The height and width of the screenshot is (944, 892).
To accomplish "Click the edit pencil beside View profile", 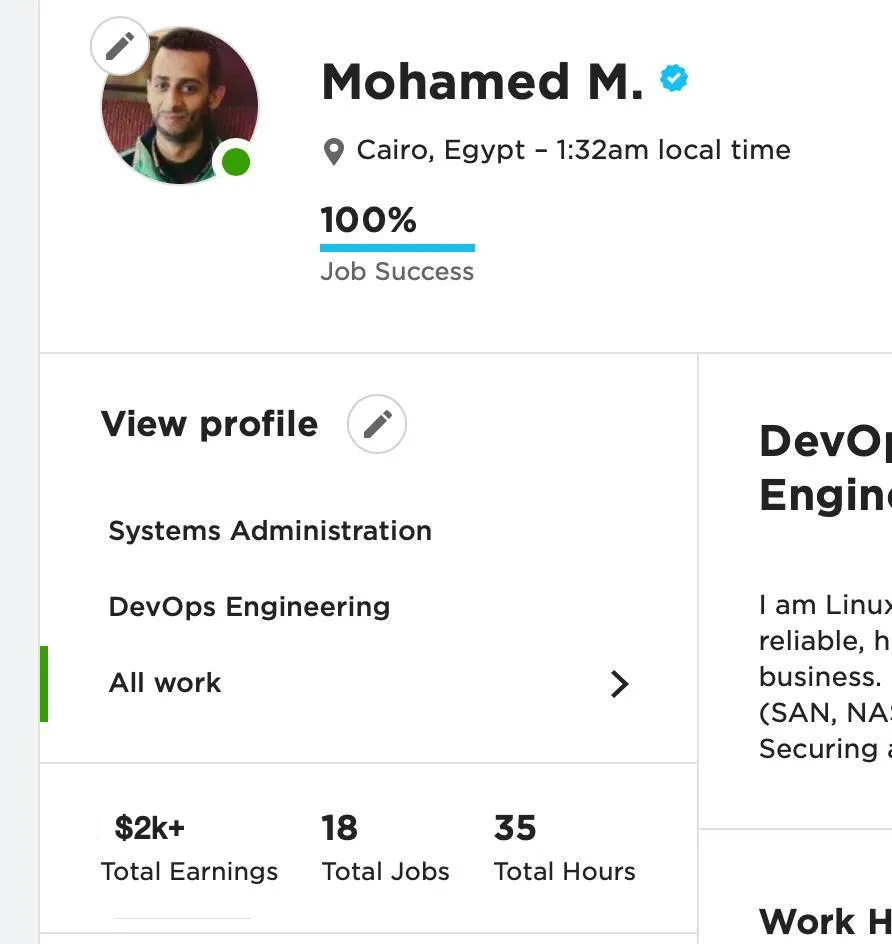I will 377,424.
